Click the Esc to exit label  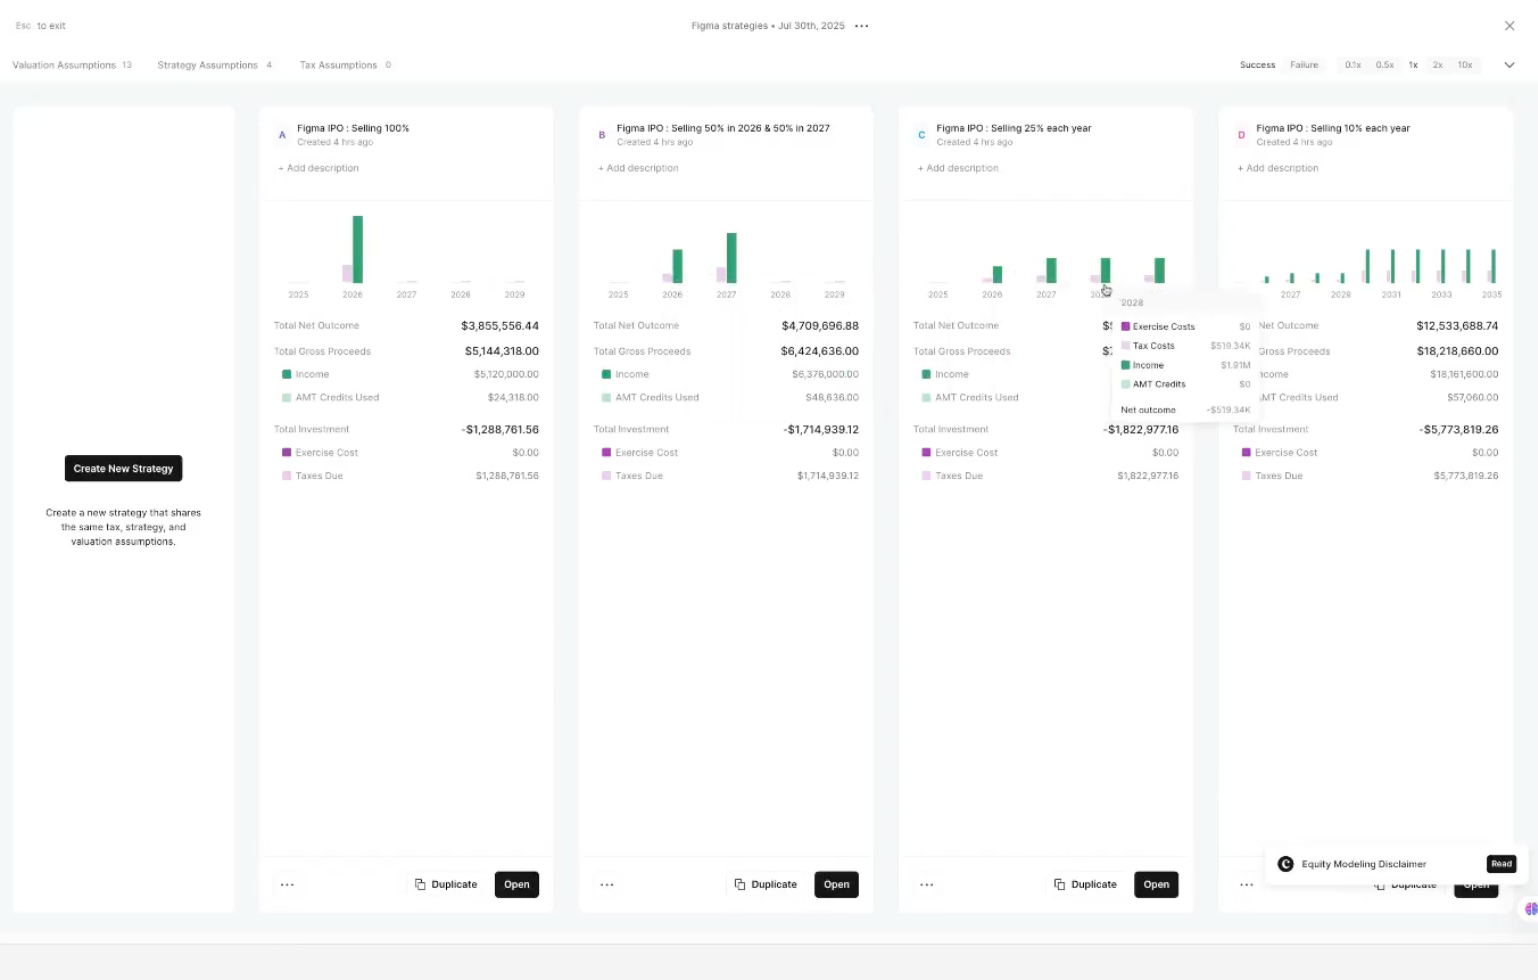(x=41, y=26)
